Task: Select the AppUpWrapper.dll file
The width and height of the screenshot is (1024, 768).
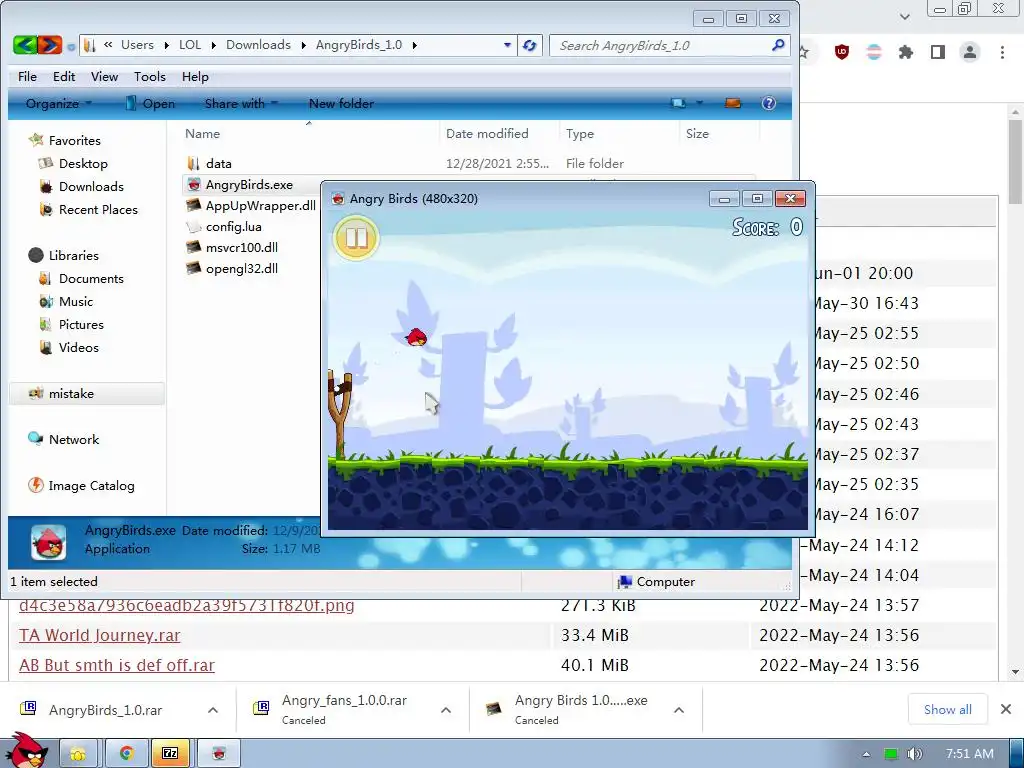Action: click(260, 206)
